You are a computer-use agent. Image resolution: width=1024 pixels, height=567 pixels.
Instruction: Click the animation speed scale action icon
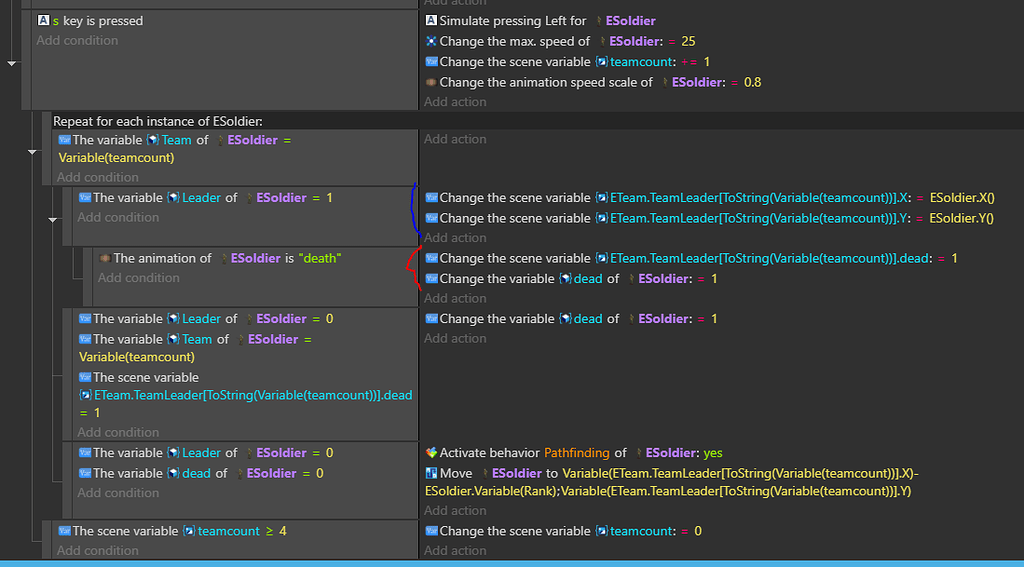point(431,82)
